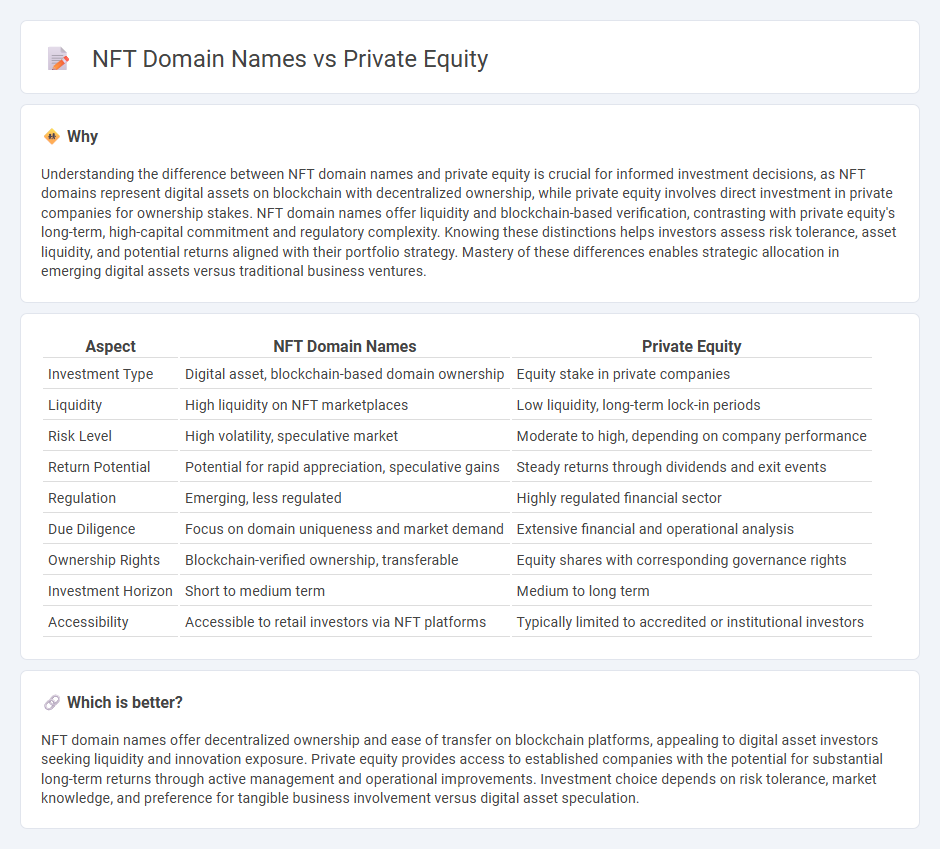This screenshot has height=849, width=940.
Task: Click cell High liquidity on NFT marketplaces
Action: 345,405
